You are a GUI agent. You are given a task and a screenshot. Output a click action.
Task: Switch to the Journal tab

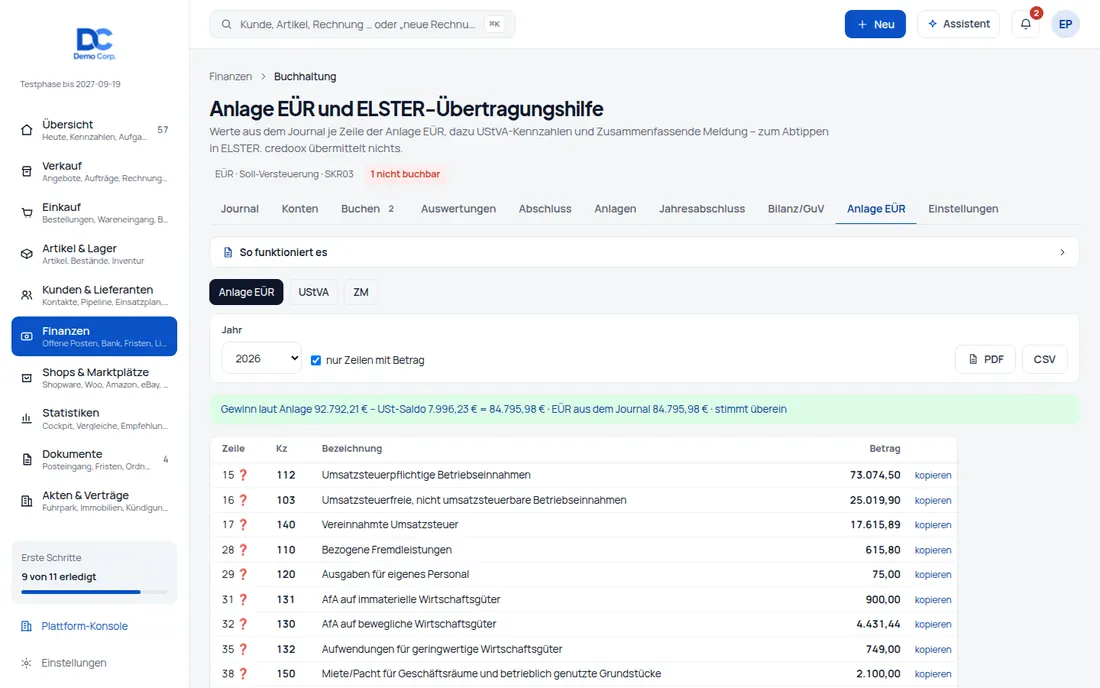240,209
